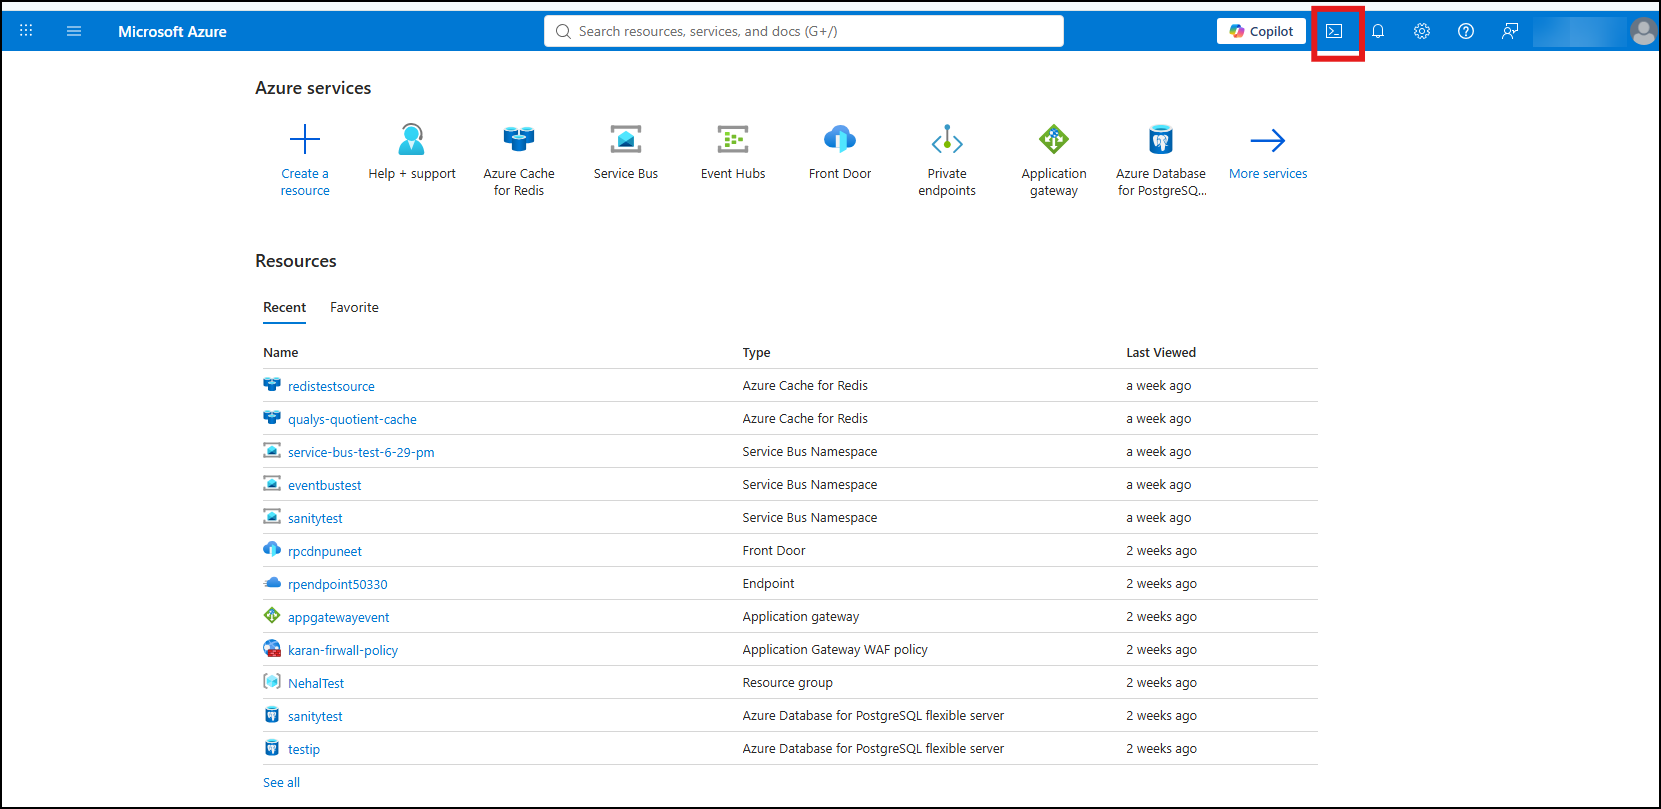Click the Microsoft Azure home title
The image size is (1661, 809).
tap(172, 31)
